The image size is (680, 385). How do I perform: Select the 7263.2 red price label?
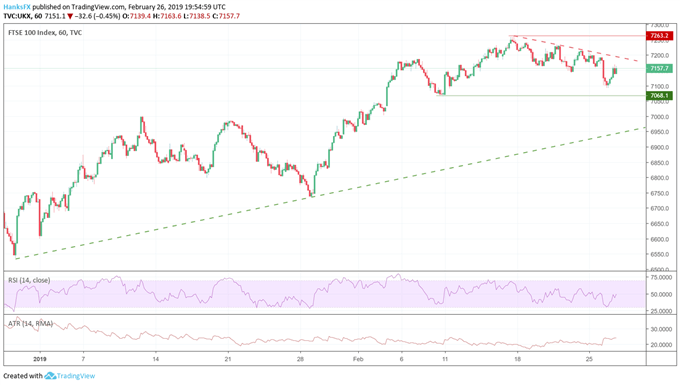click(659, 36)
